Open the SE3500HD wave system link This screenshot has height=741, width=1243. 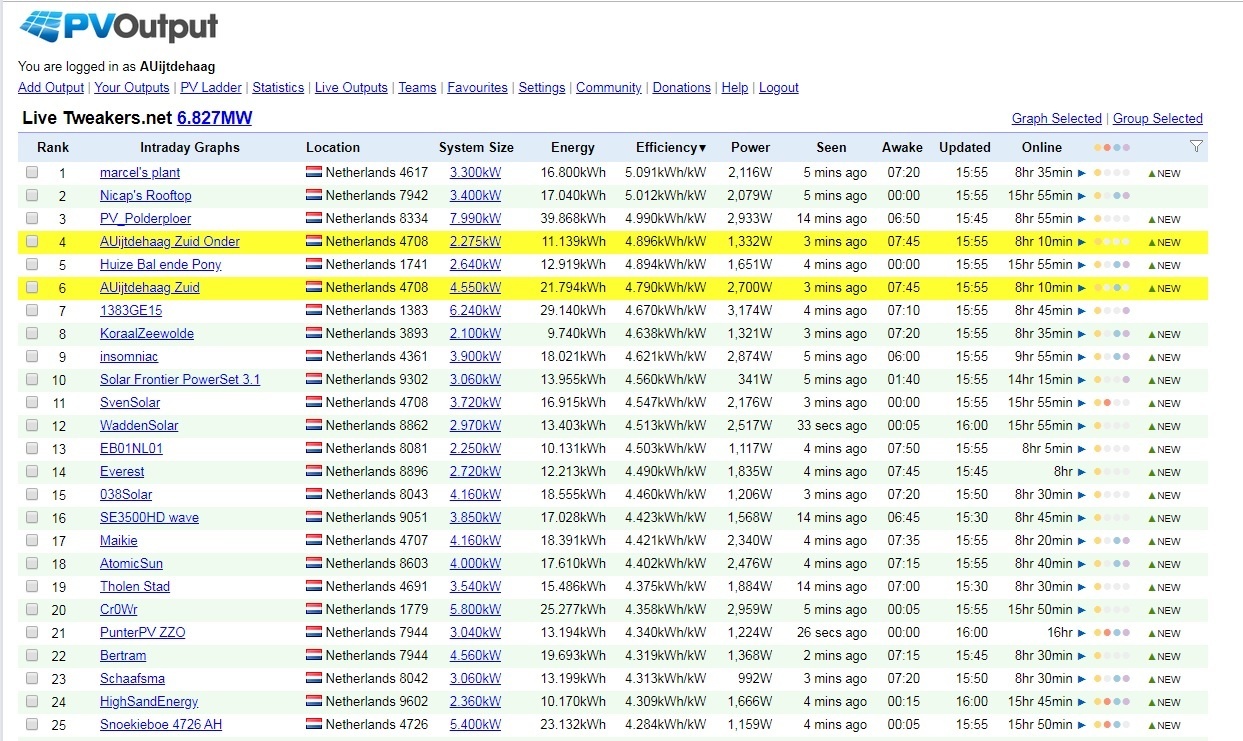click(x=149, y=518)
